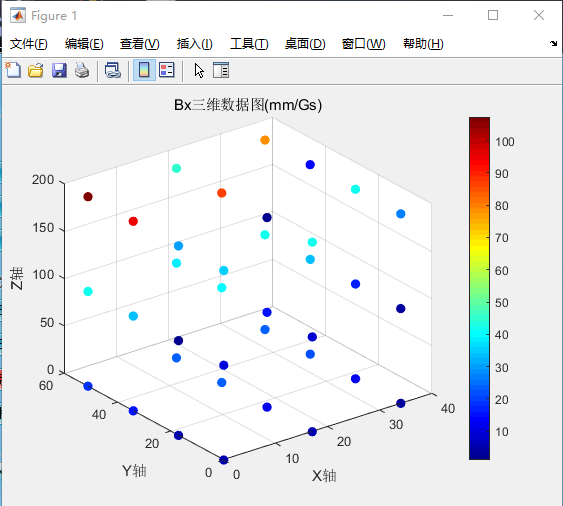The width and height of the screenshot is (563, 506).
Task: Click the jet colorbar beside the plot
Action: tap(479, 288)
